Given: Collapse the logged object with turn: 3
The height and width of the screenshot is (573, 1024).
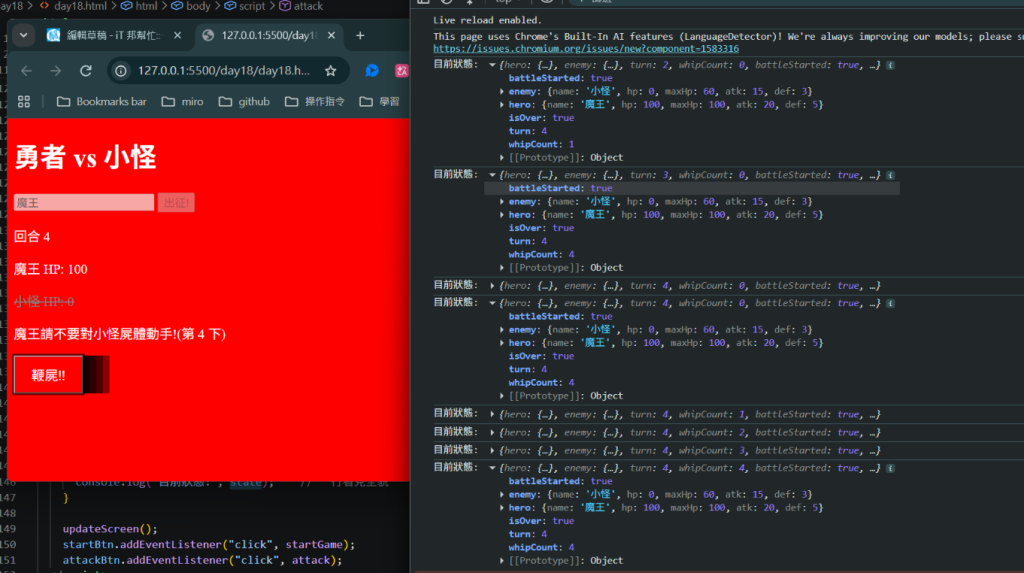Looking at the screenshot, I should (492, 175).
